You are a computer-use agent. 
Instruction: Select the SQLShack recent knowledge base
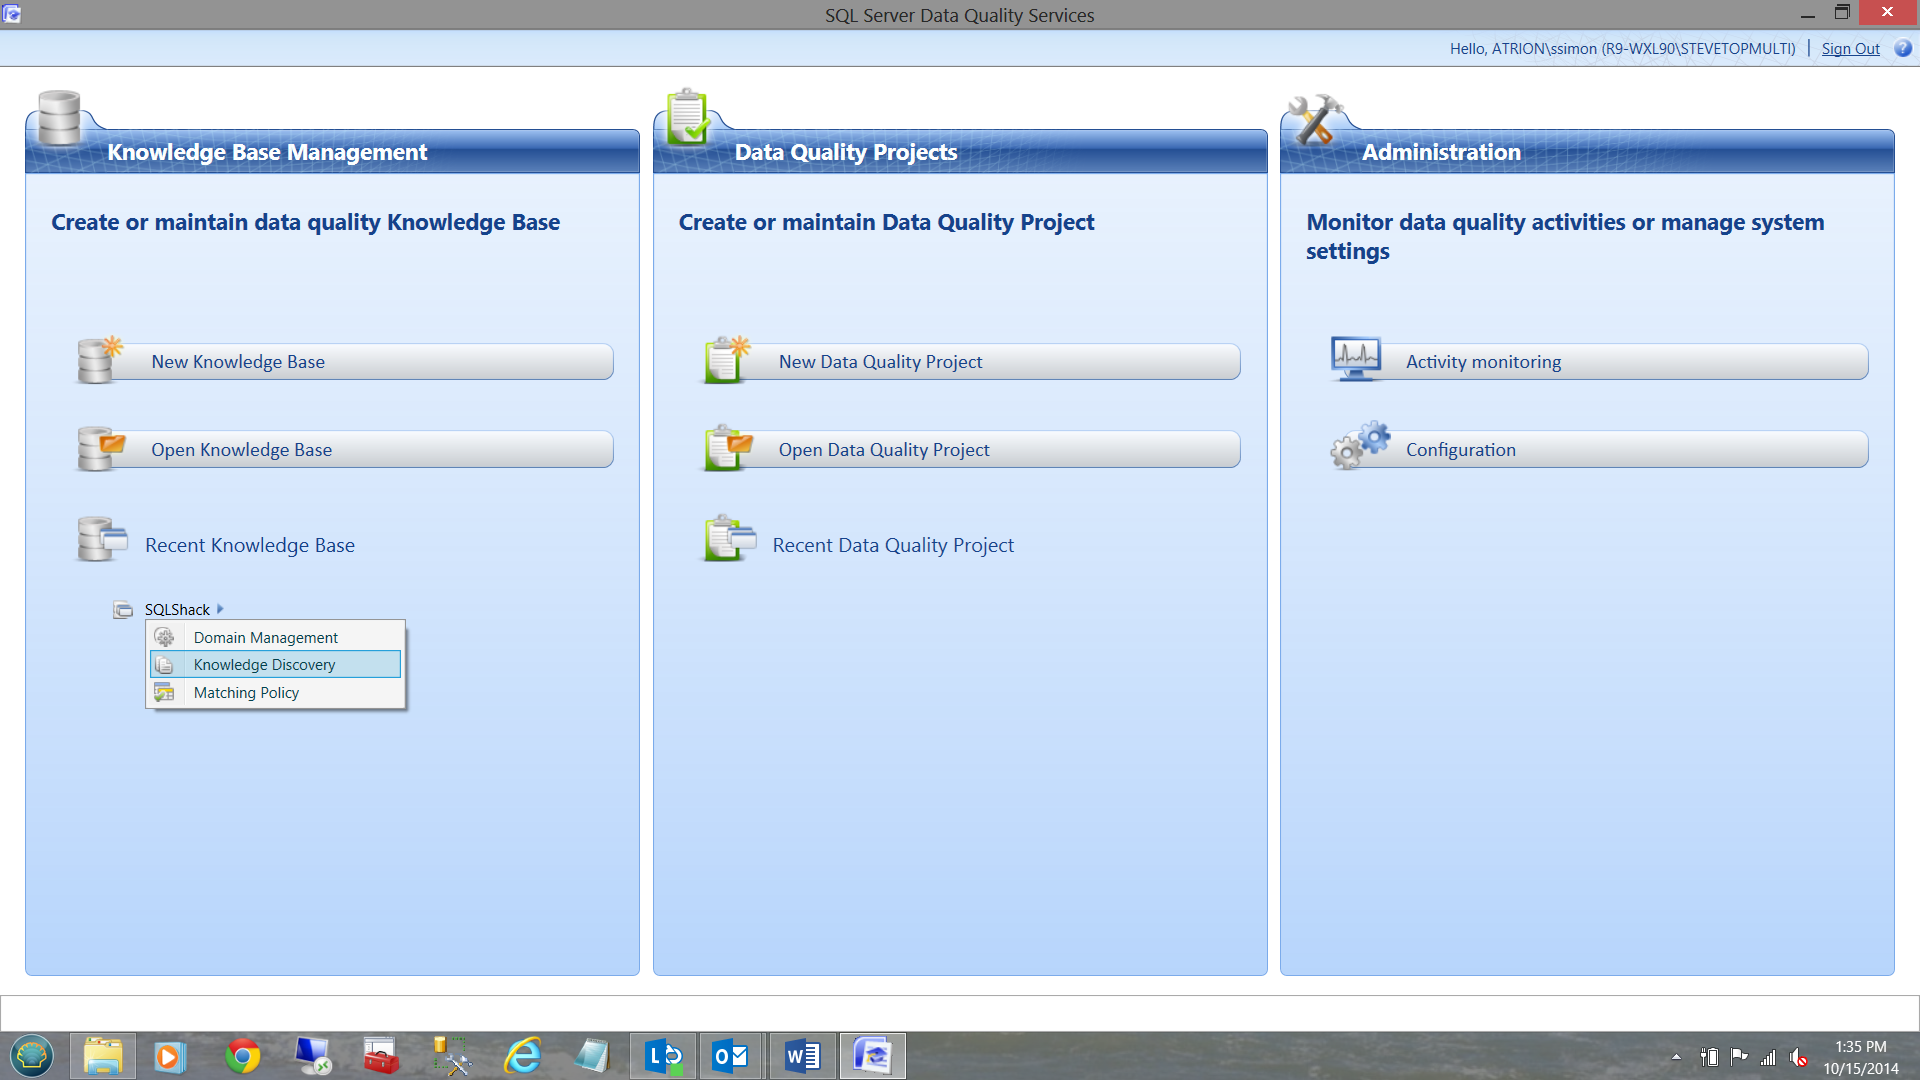pos(177,609)
